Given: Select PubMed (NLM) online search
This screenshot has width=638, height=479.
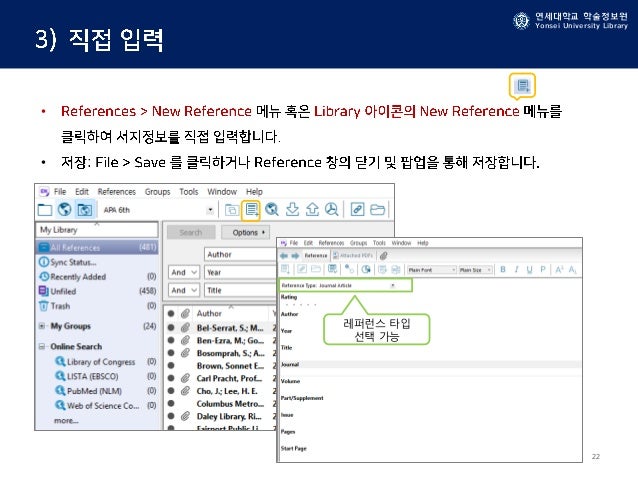Looking at the screenshot, I should click(x=92, y=389).
